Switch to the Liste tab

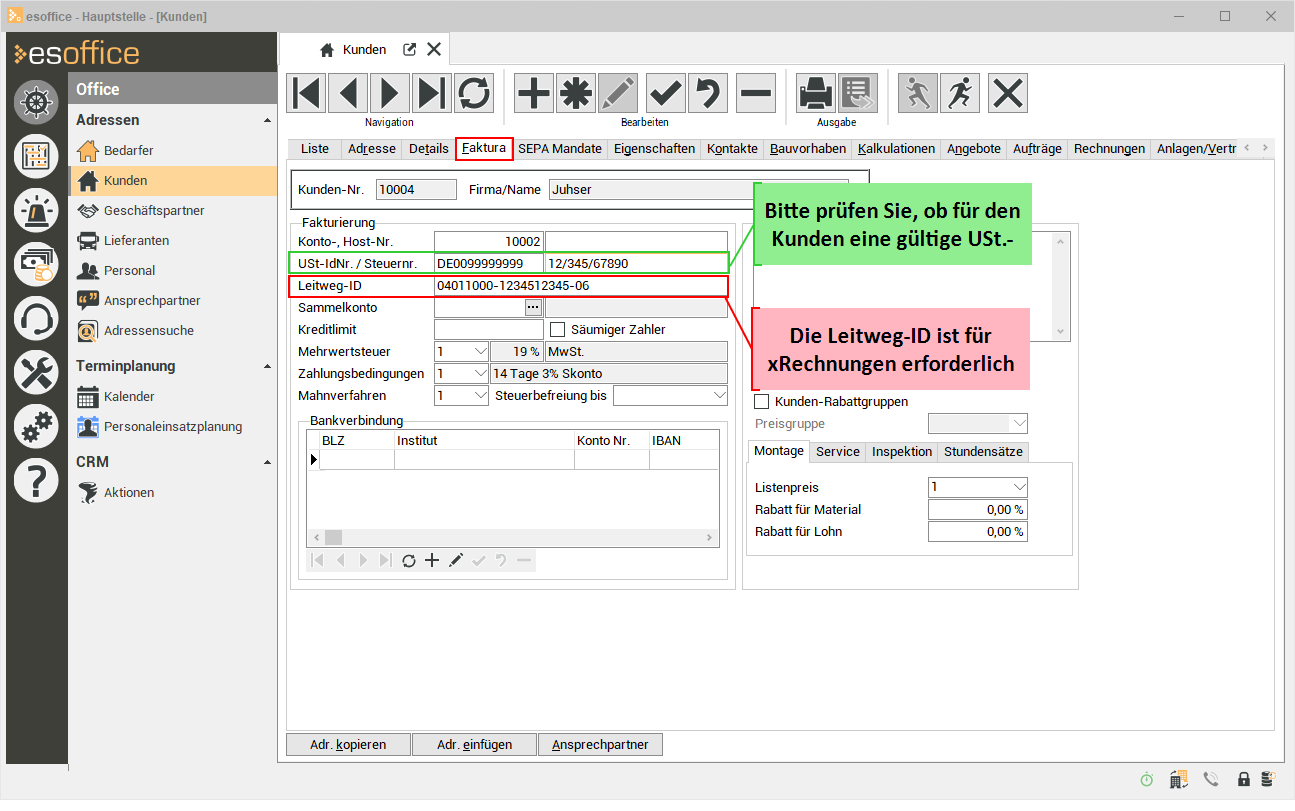(314, 149)
